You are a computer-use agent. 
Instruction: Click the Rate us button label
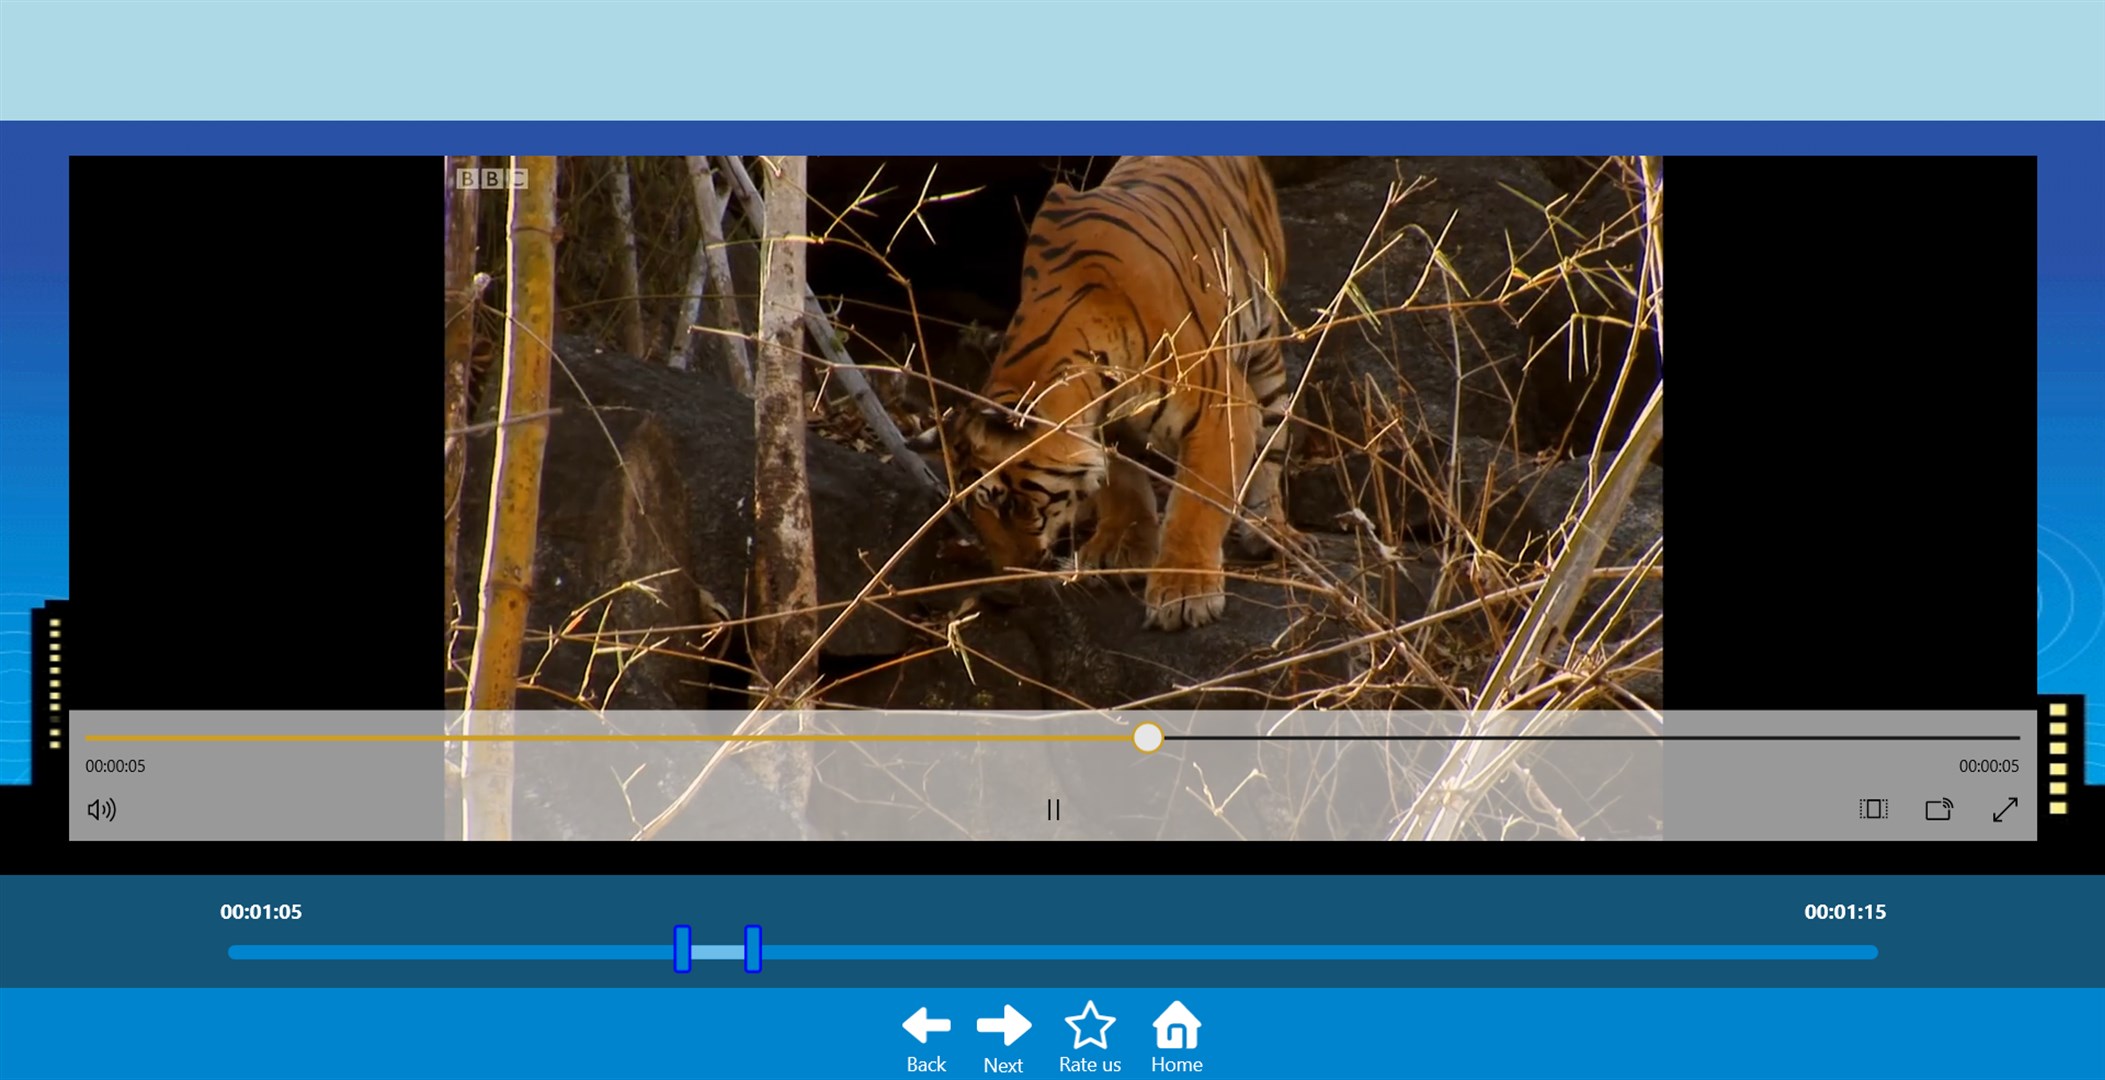pos(1088,1066)
